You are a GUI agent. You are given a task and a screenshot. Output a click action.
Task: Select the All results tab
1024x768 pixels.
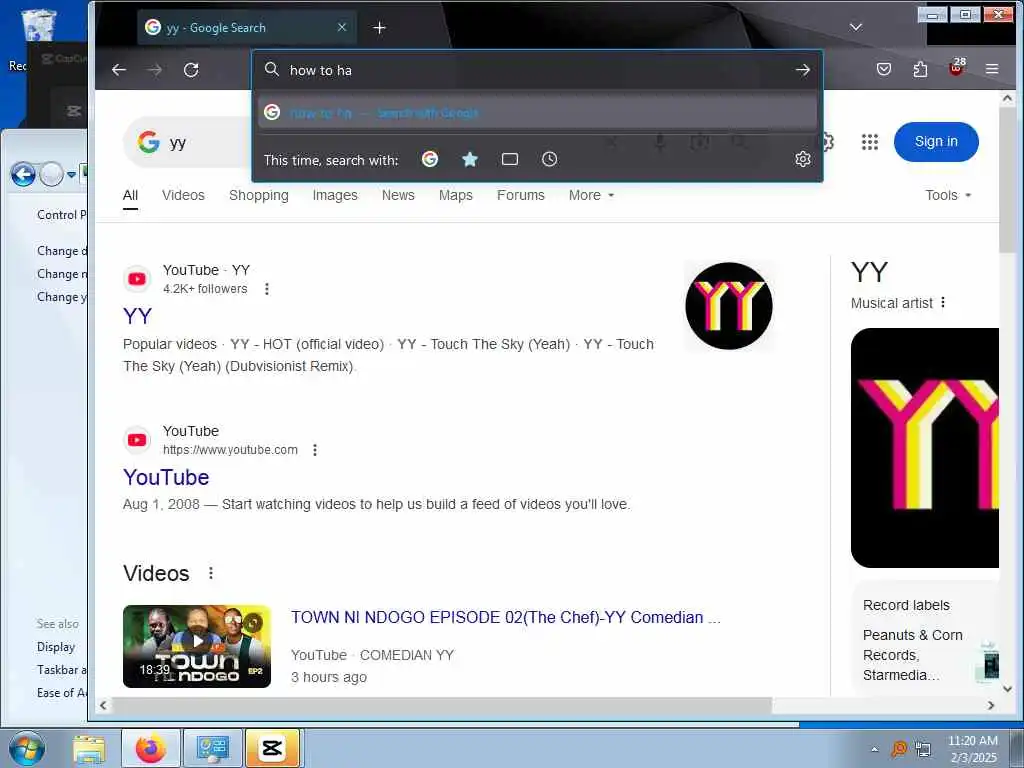(131, 195)
